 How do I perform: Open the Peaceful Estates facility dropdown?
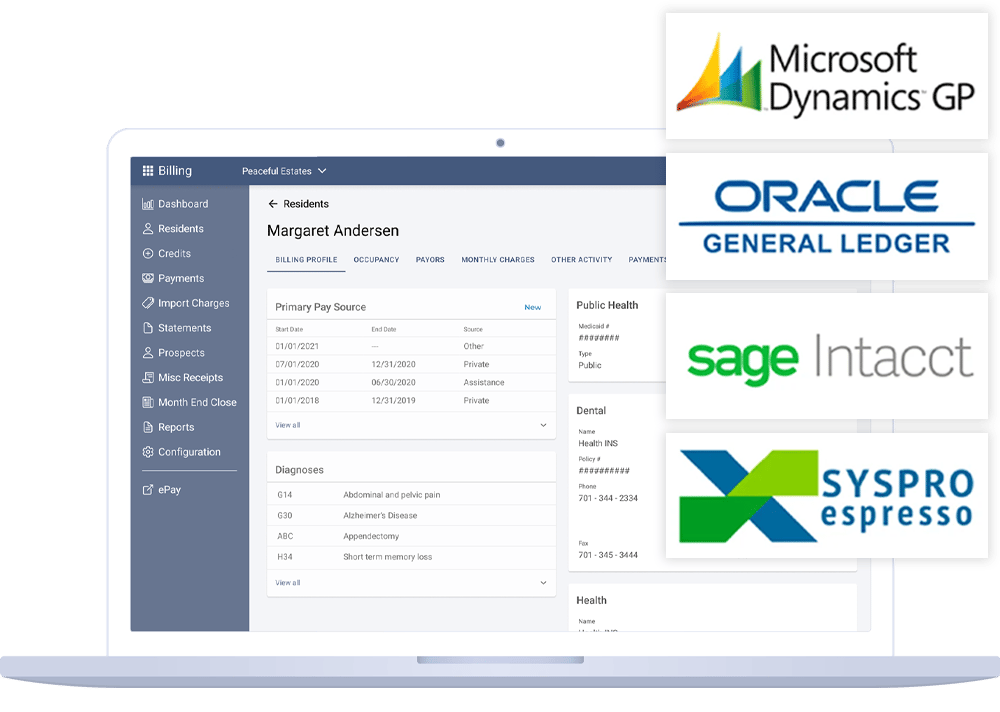point(284,171)
